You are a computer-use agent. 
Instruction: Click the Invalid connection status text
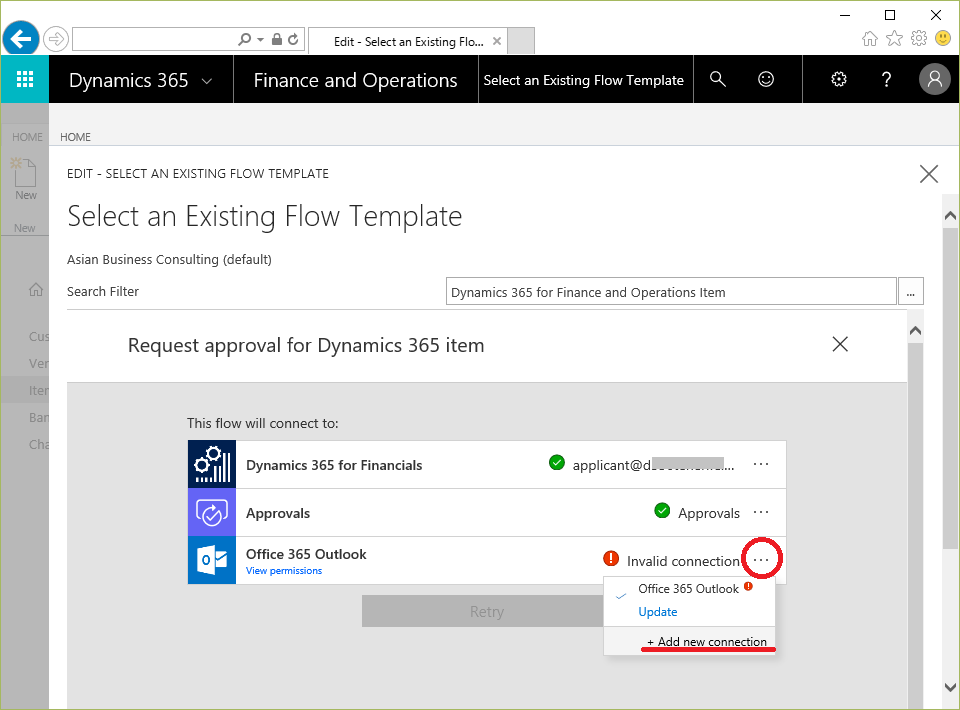coord(683,561)
